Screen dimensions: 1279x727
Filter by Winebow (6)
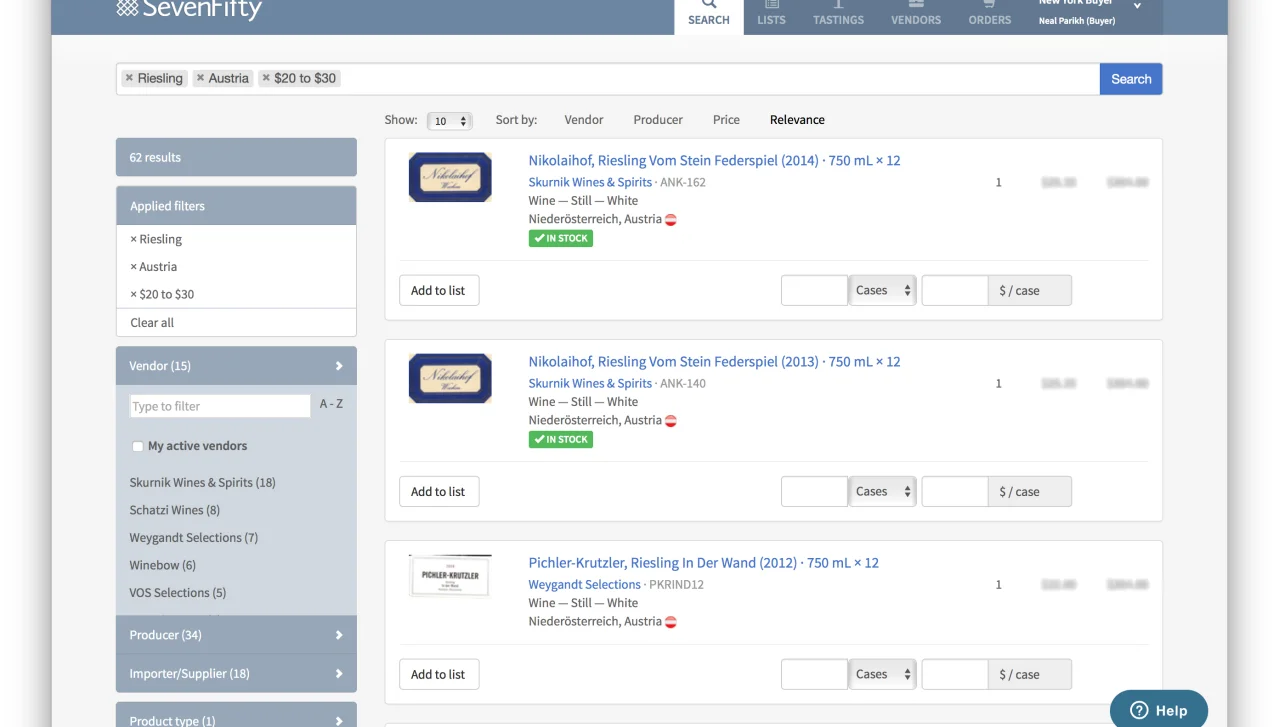click(x=162, y=565)
